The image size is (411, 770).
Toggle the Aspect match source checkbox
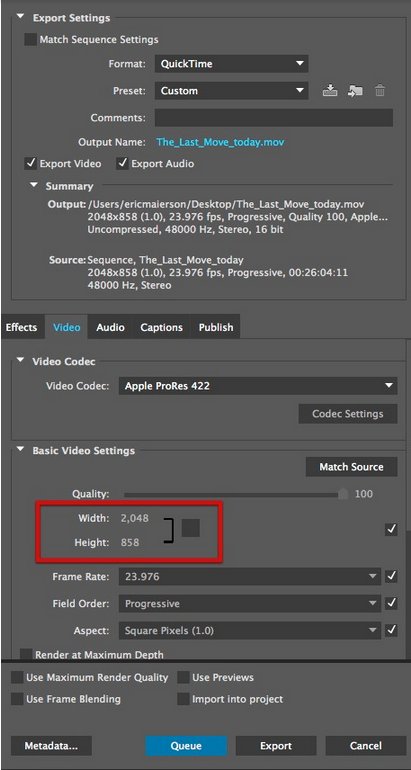[x=391, y=630]
